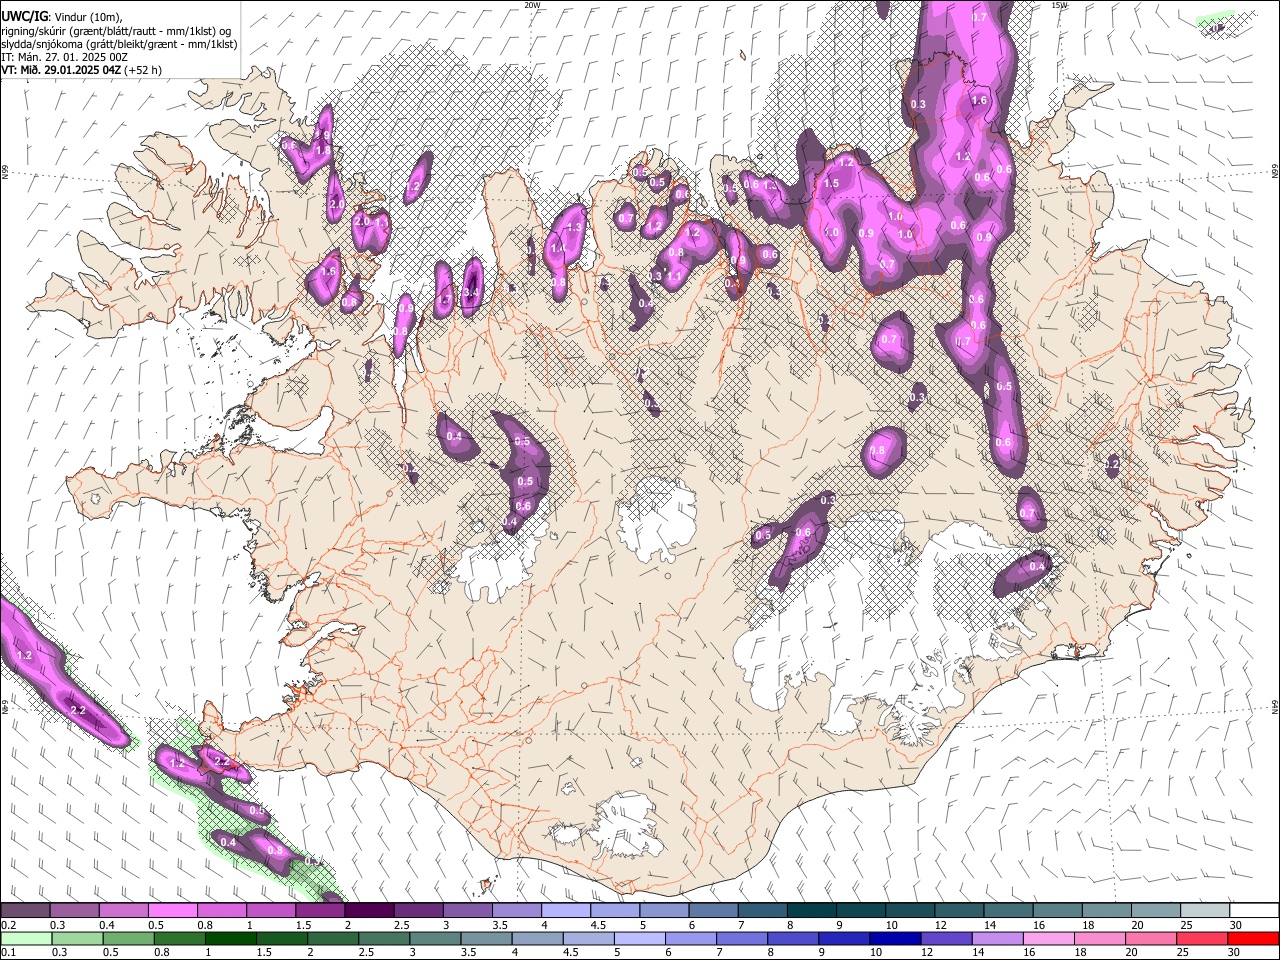Click the snow scale swatch between 0.2 and 0.3

pyautogui.click(x=25, y=910)
